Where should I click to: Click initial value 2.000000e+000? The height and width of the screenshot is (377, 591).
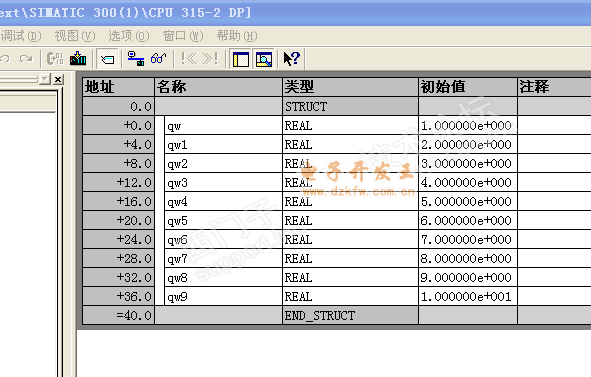[x=468, y=144]
